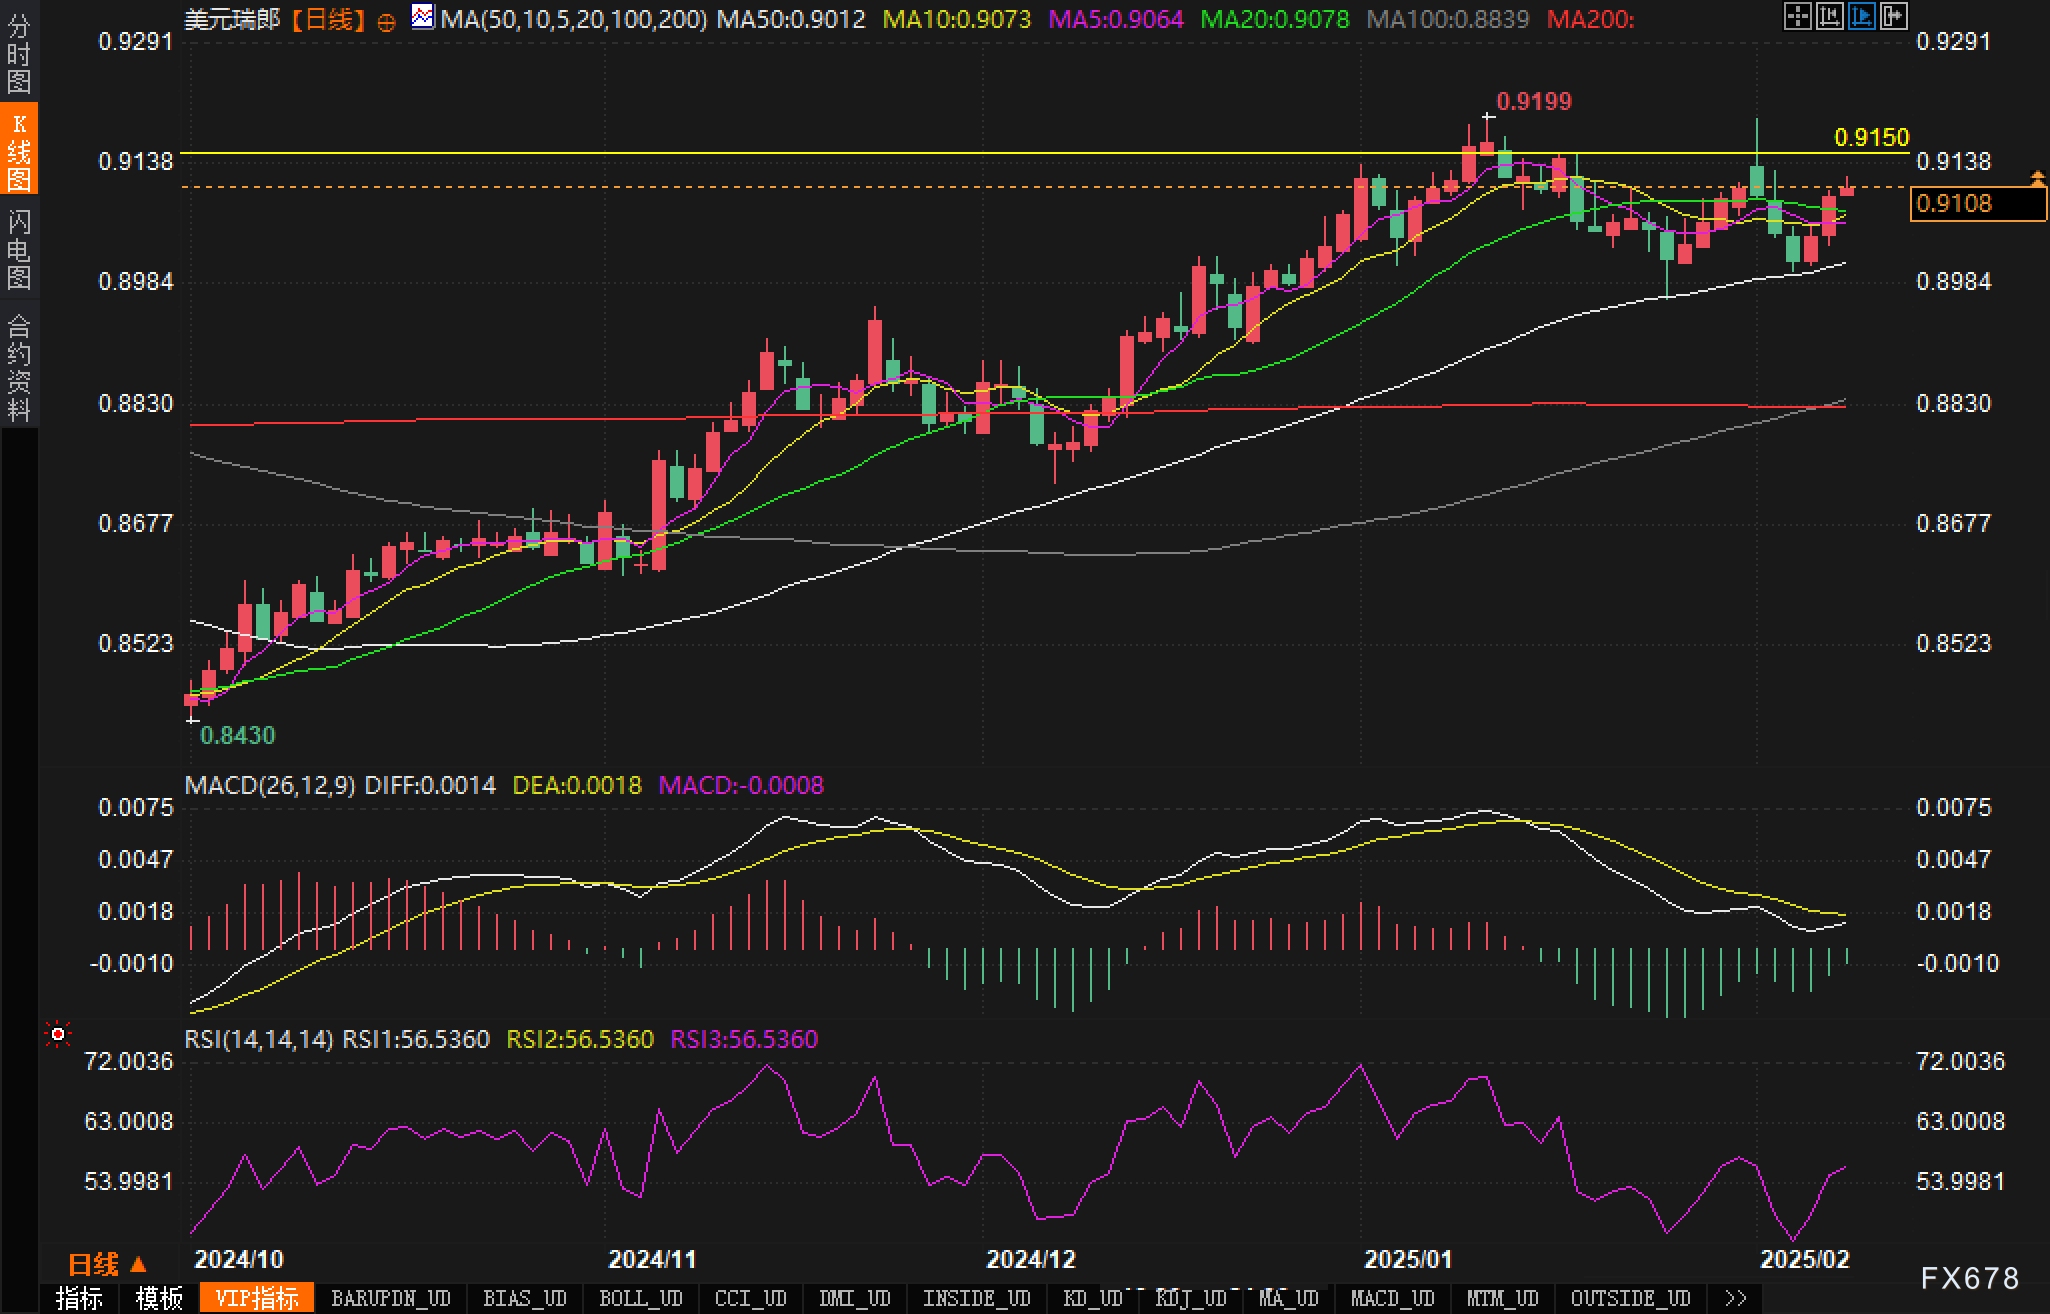Click the orange arrow marker above 0.9108

point(2037,179)
